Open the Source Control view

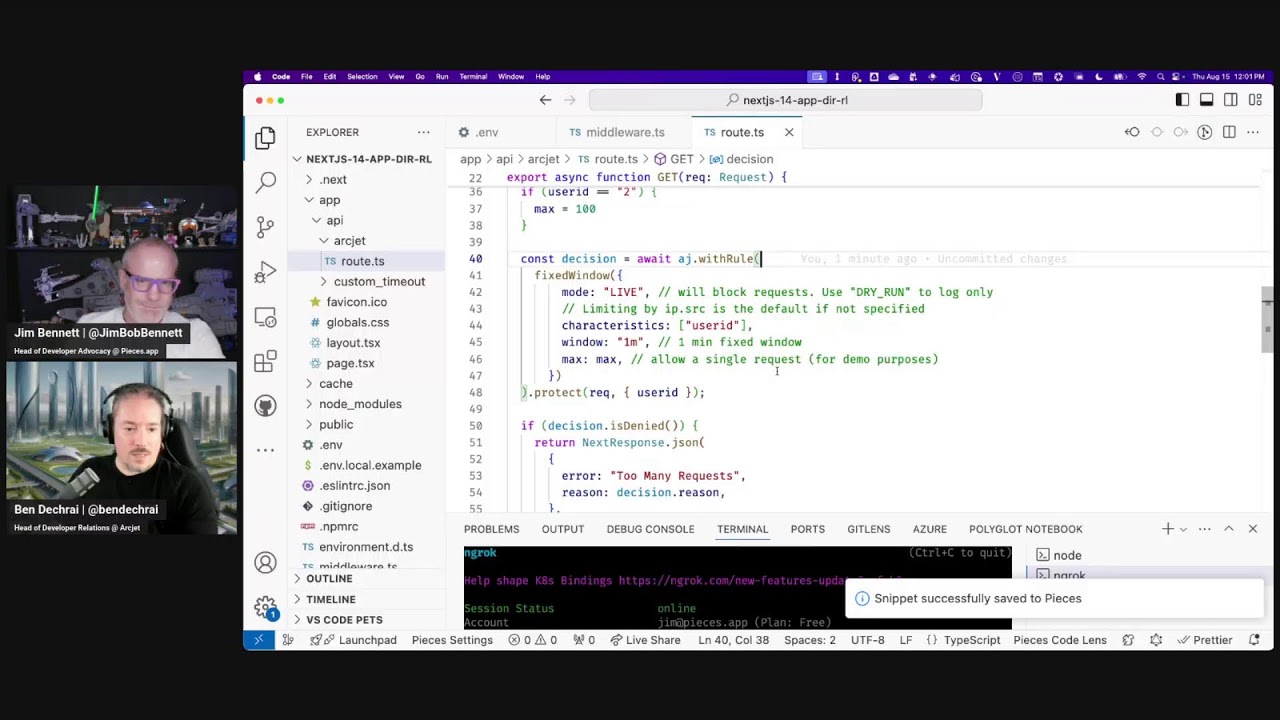pyautogui.click(x=265, y=227)
